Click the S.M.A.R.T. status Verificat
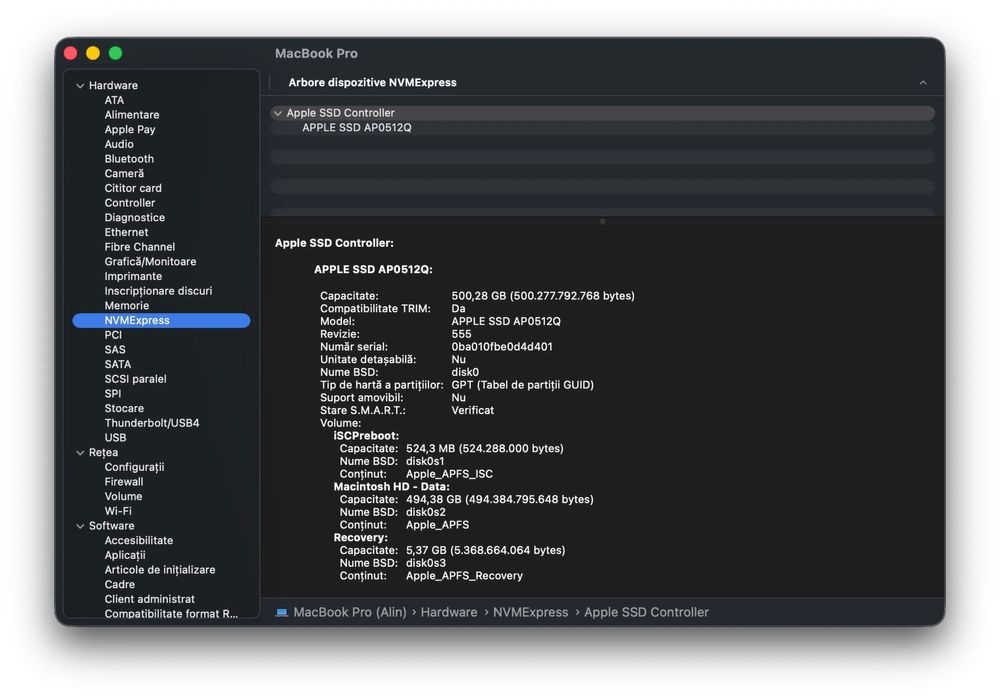The width and height of the screenshot is (1000, 699). pyautogui.click(x=473, y=411)
